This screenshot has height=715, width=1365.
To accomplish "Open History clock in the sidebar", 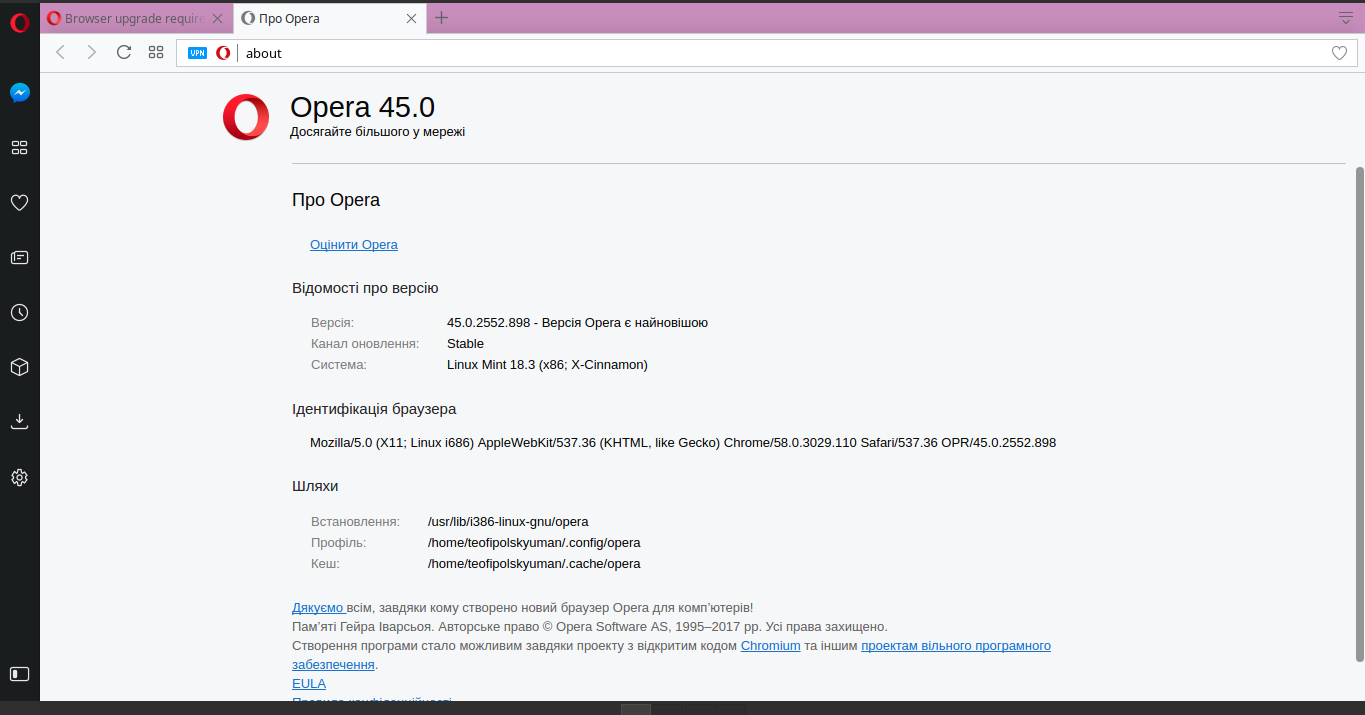I will pos(19,313).
